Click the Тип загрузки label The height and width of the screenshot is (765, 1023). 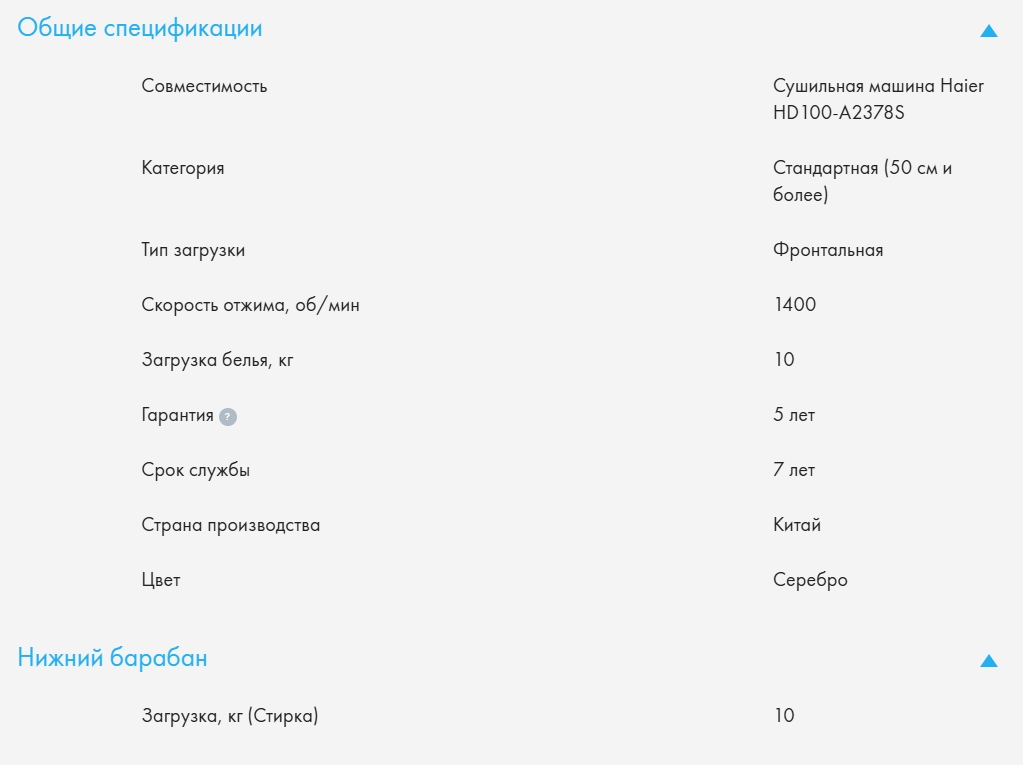[193, 250]
